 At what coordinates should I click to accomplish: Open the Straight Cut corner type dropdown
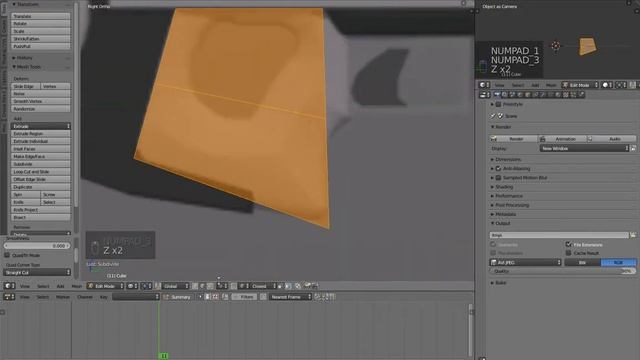(x=37, y=272)
